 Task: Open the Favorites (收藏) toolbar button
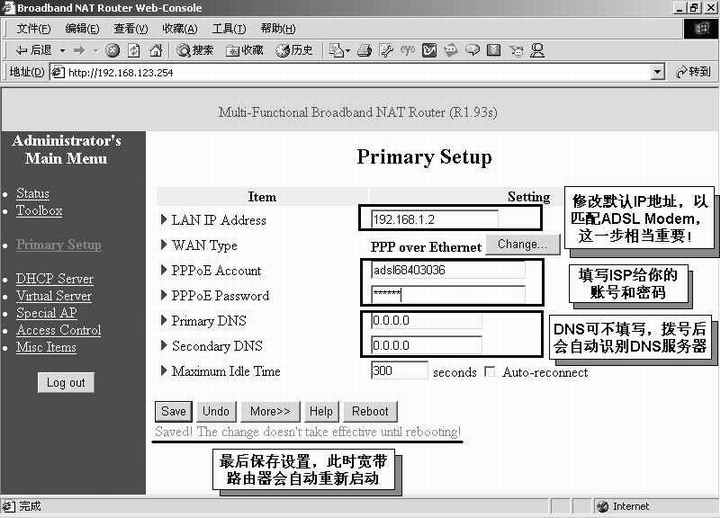245,51
